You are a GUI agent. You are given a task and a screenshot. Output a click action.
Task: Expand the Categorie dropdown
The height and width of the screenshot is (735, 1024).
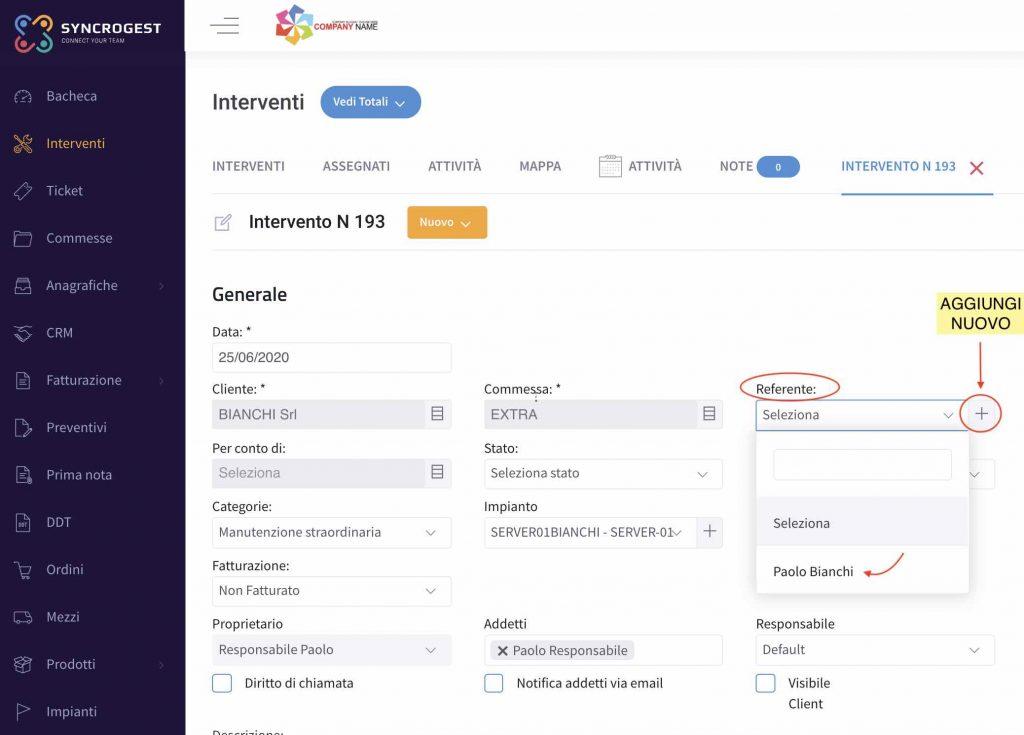(x=331, y=532)
